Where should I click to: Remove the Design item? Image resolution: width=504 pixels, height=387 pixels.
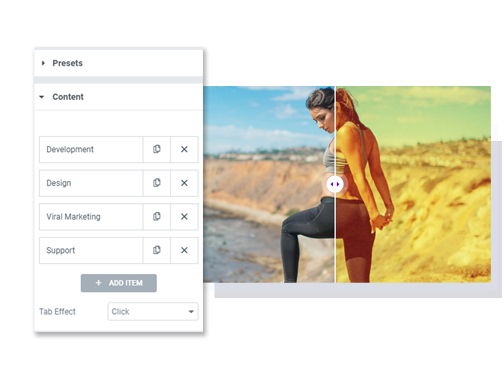point(184,183)
